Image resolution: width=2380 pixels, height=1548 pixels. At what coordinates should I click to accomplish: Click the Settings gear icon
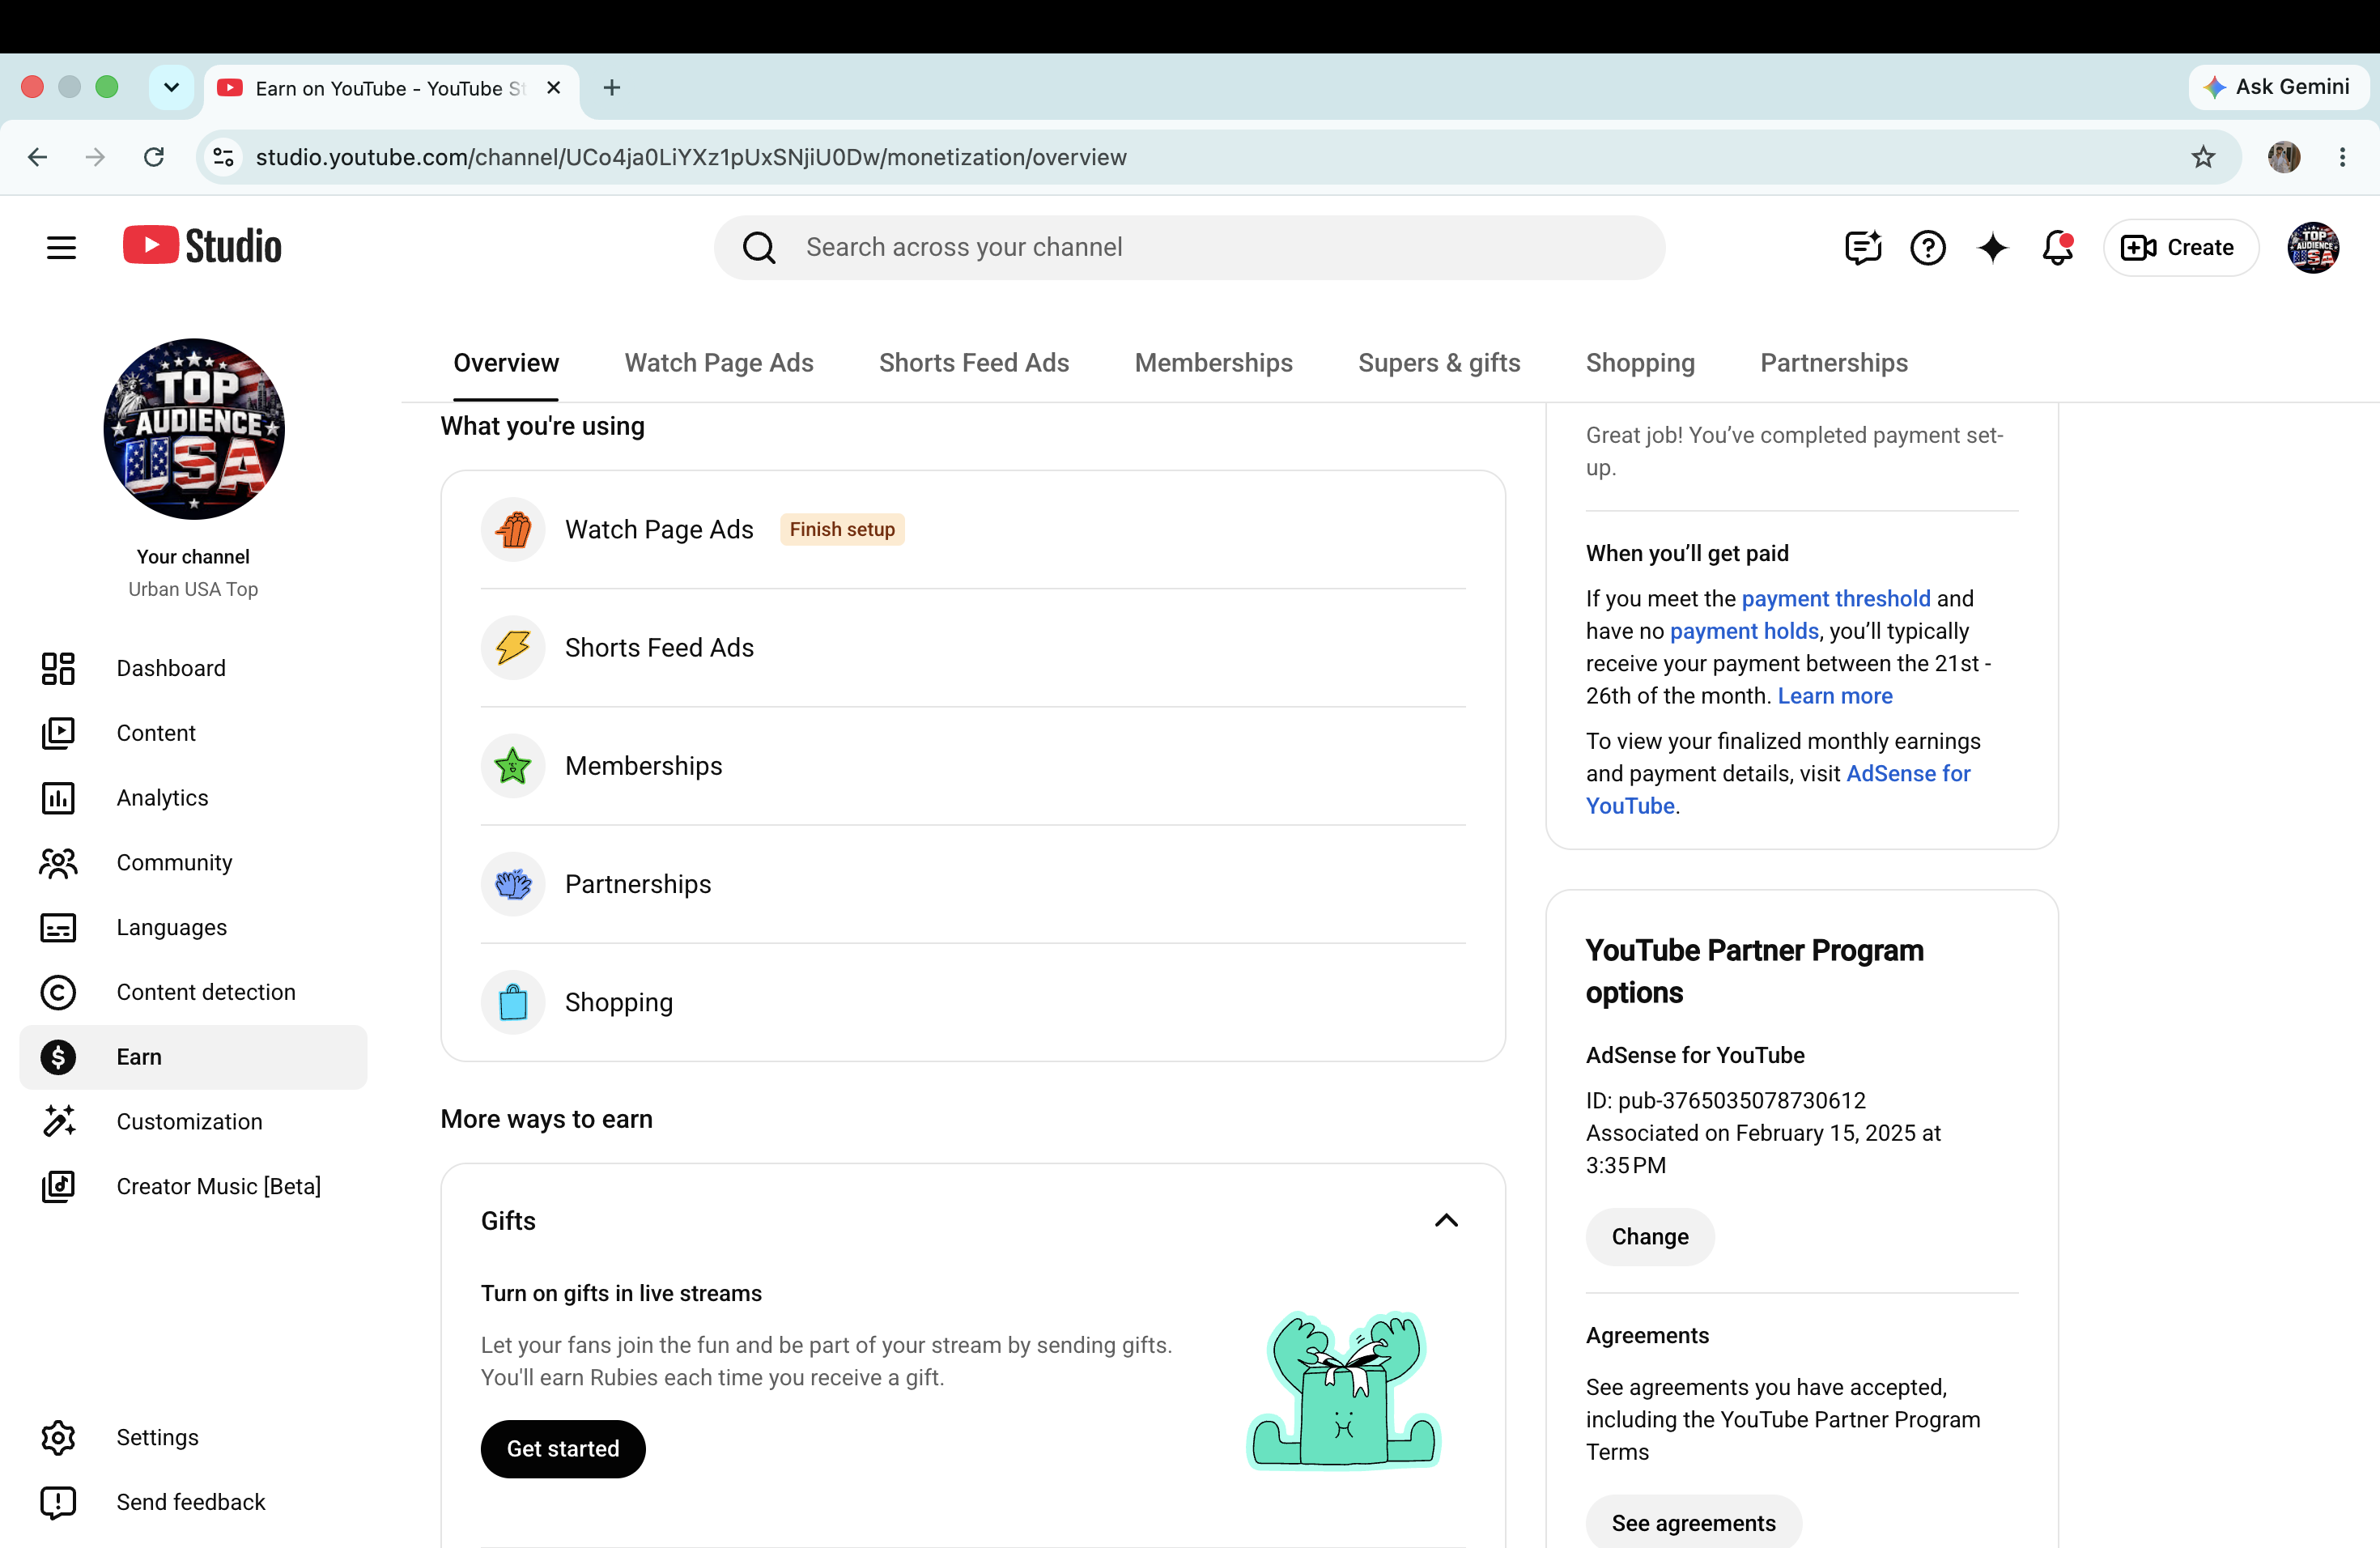58,1437
